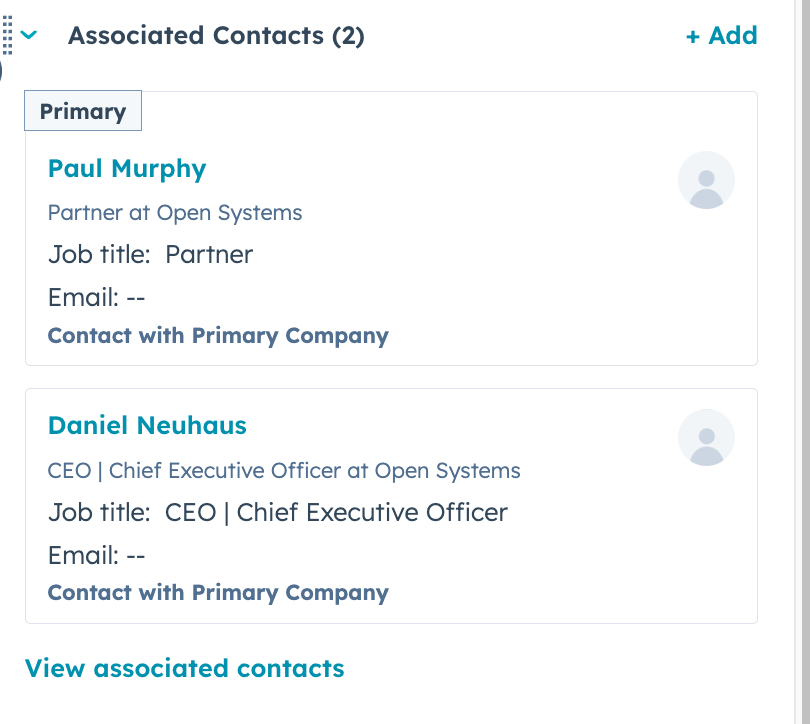The width and height of the screenshot is (810, 724).
Task: Click Paul Murphy's empty Email field
Action: click(97, 297)
